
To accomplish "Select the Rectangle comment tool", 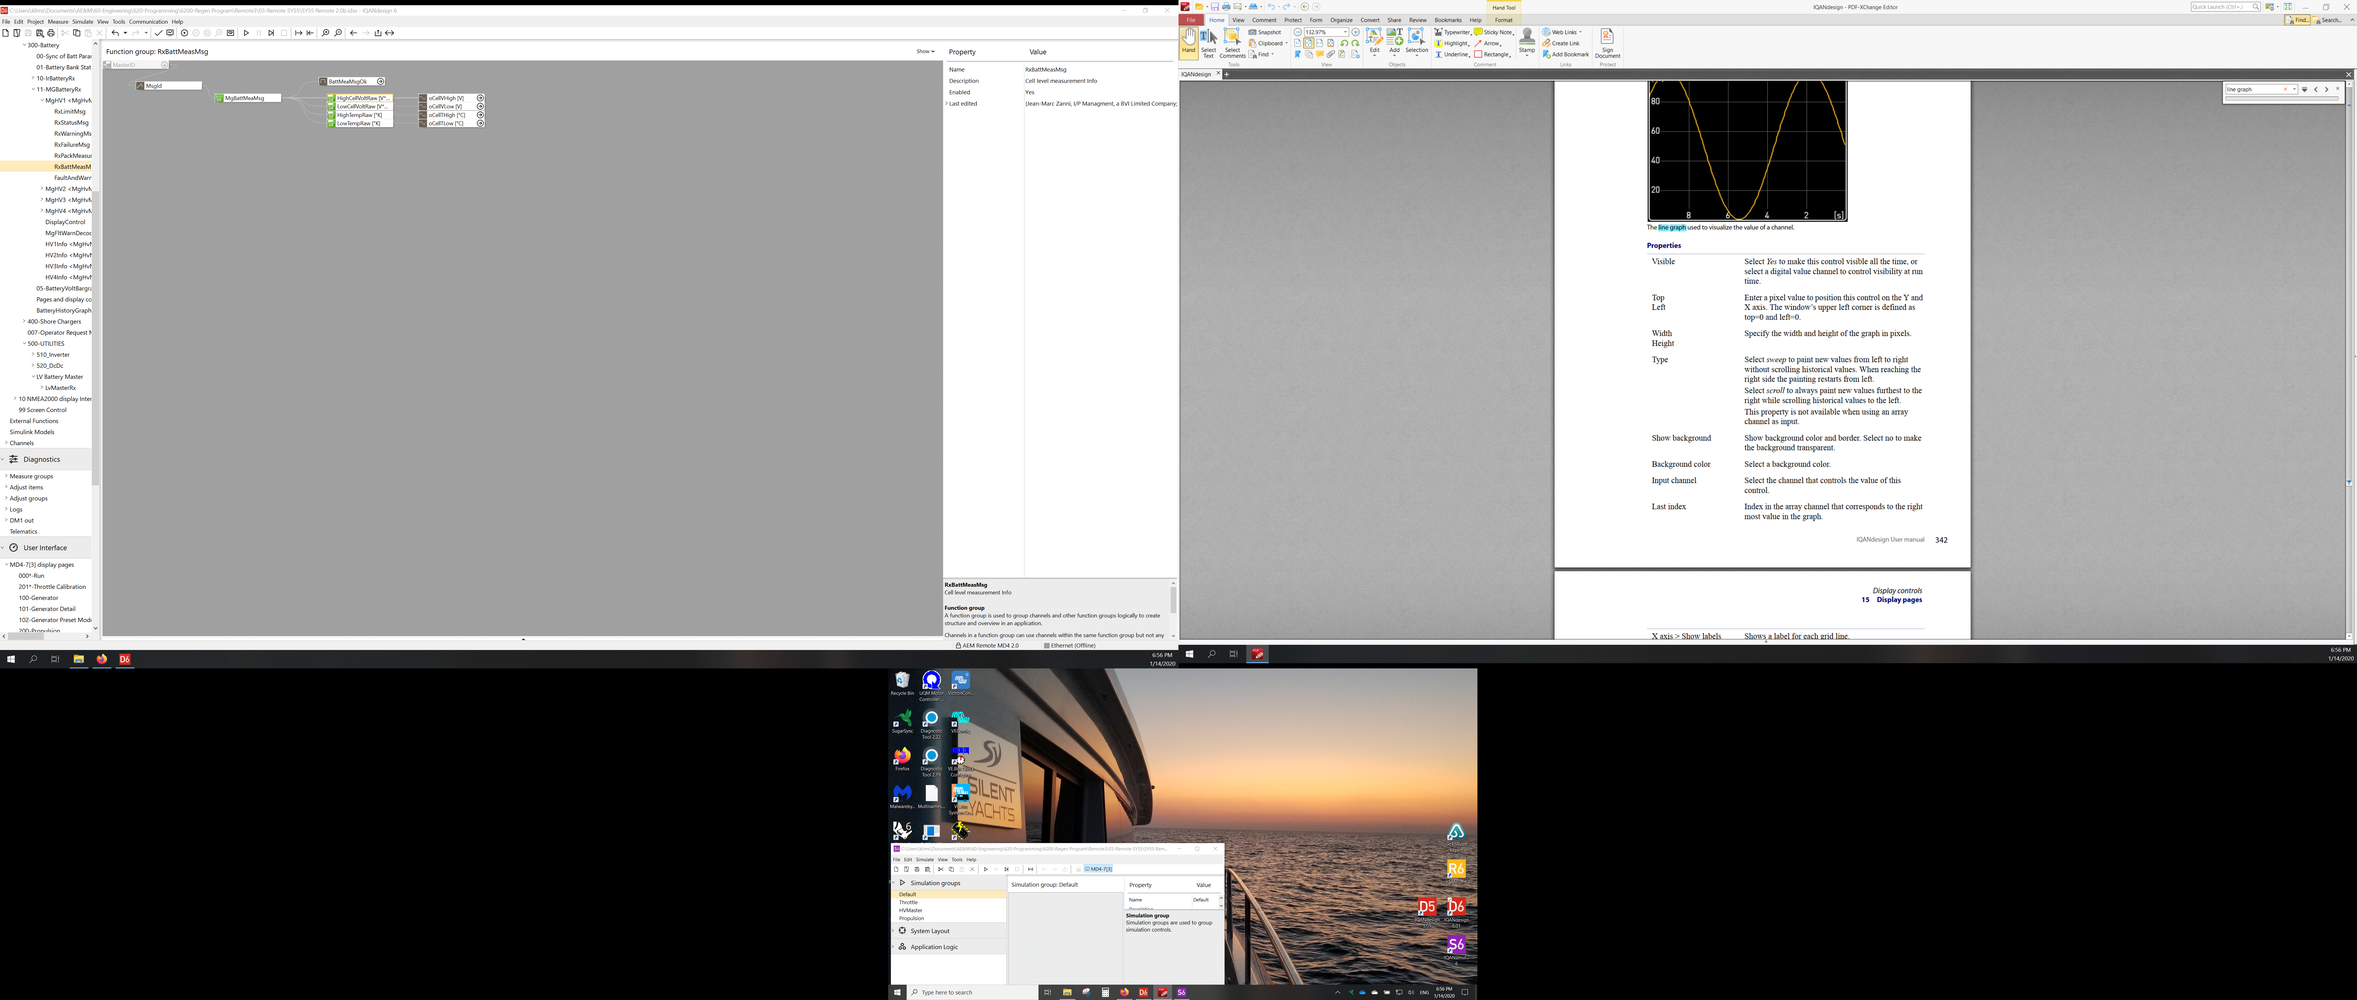I will [1491, 54].
